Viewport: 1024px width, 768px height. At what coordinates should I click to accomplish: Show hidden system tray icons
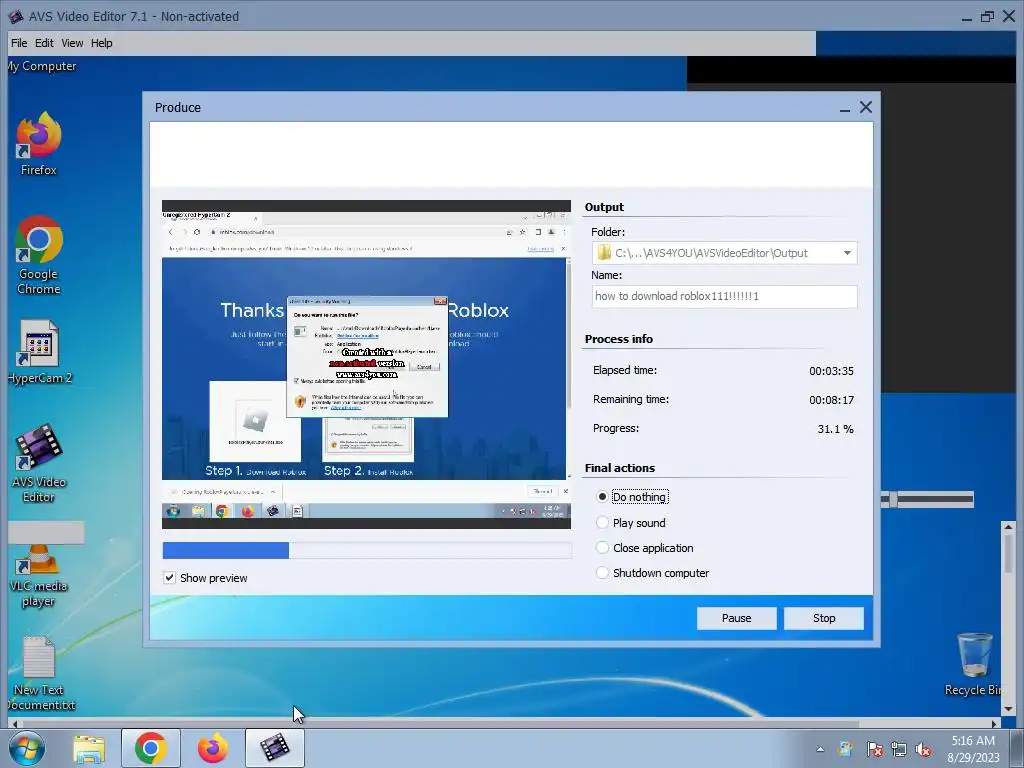click(x=820, y=749)
